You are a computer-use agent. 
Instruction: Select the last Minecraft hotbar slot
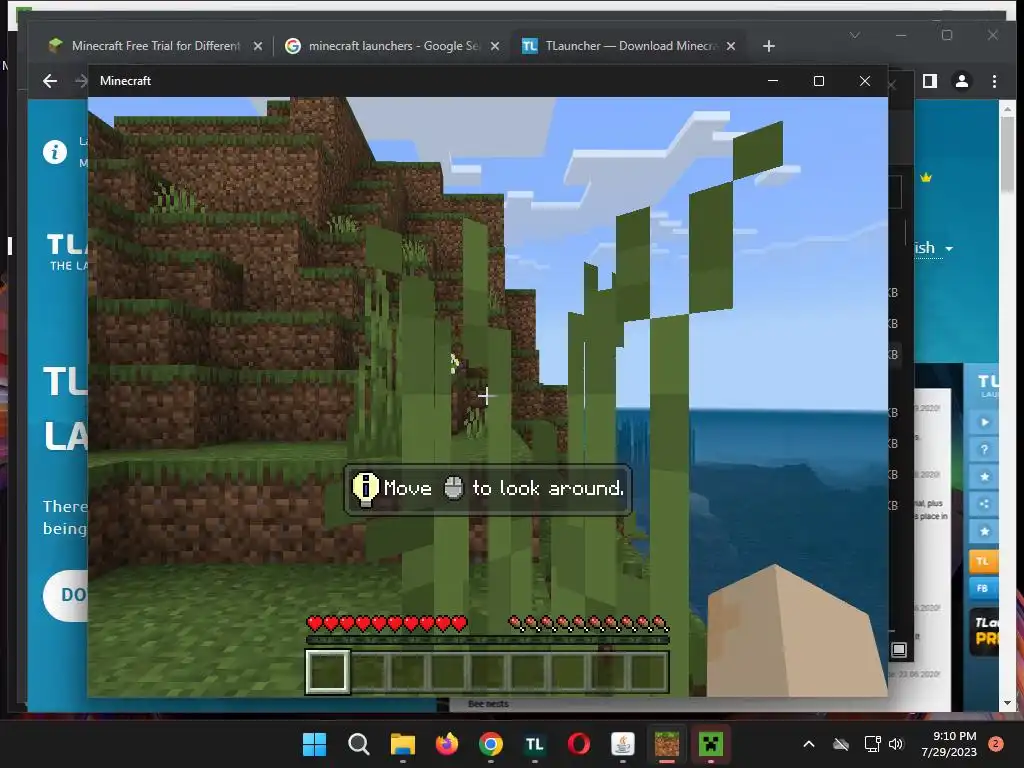[648, 671]
